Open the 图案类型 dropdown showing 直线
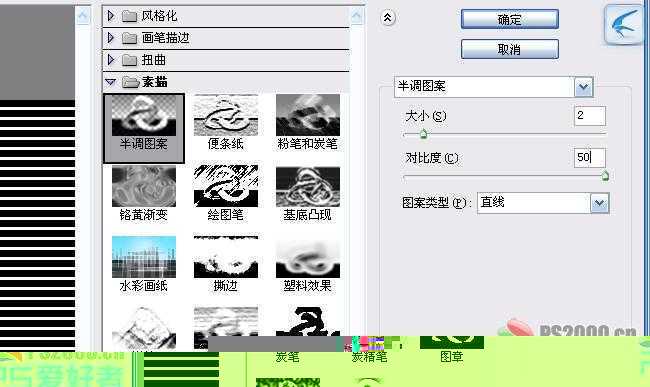This screenshot has height=387, width=650. click(x=599, y=203)
